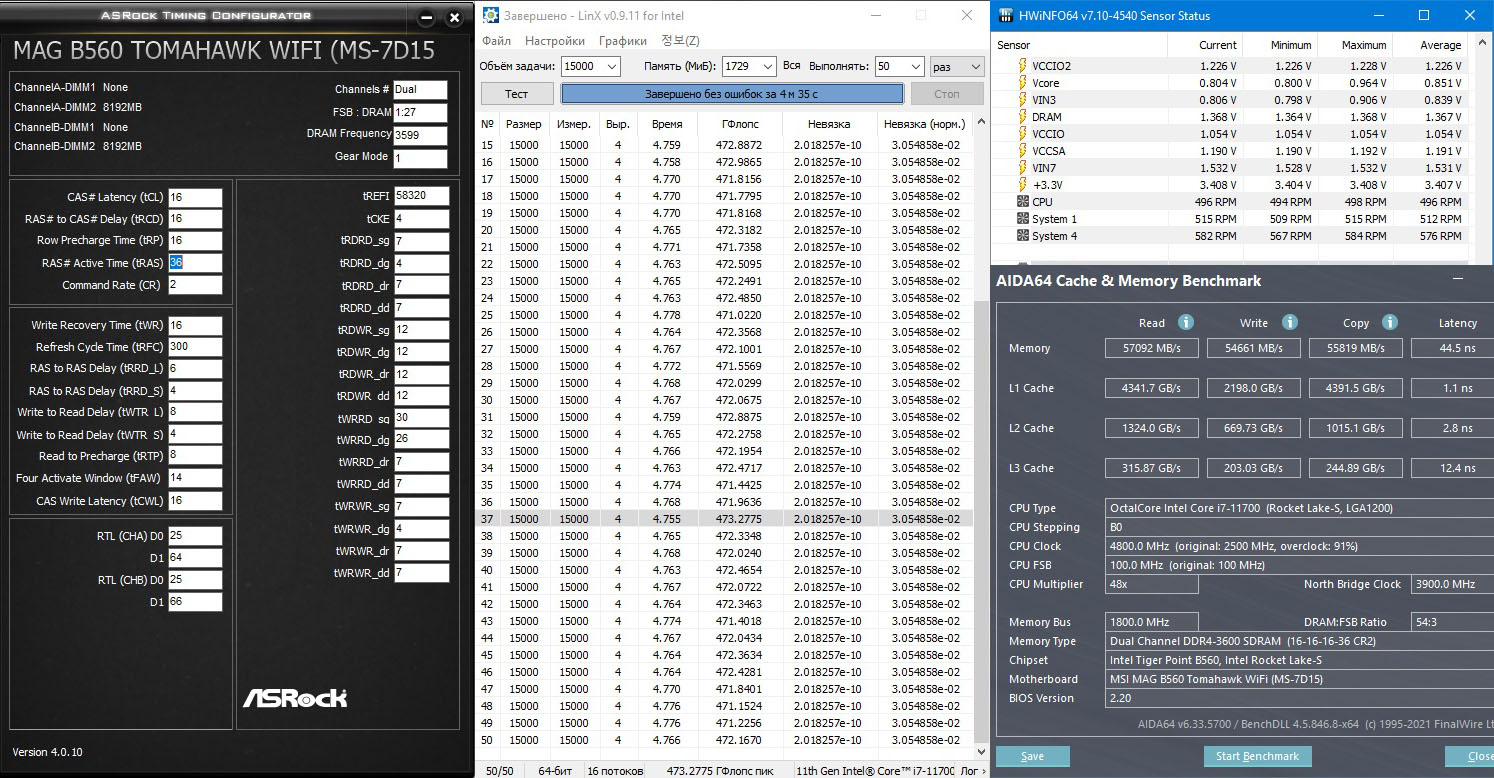
Task: Open the Настройки menu in LinX
Action: coord(555,41)
